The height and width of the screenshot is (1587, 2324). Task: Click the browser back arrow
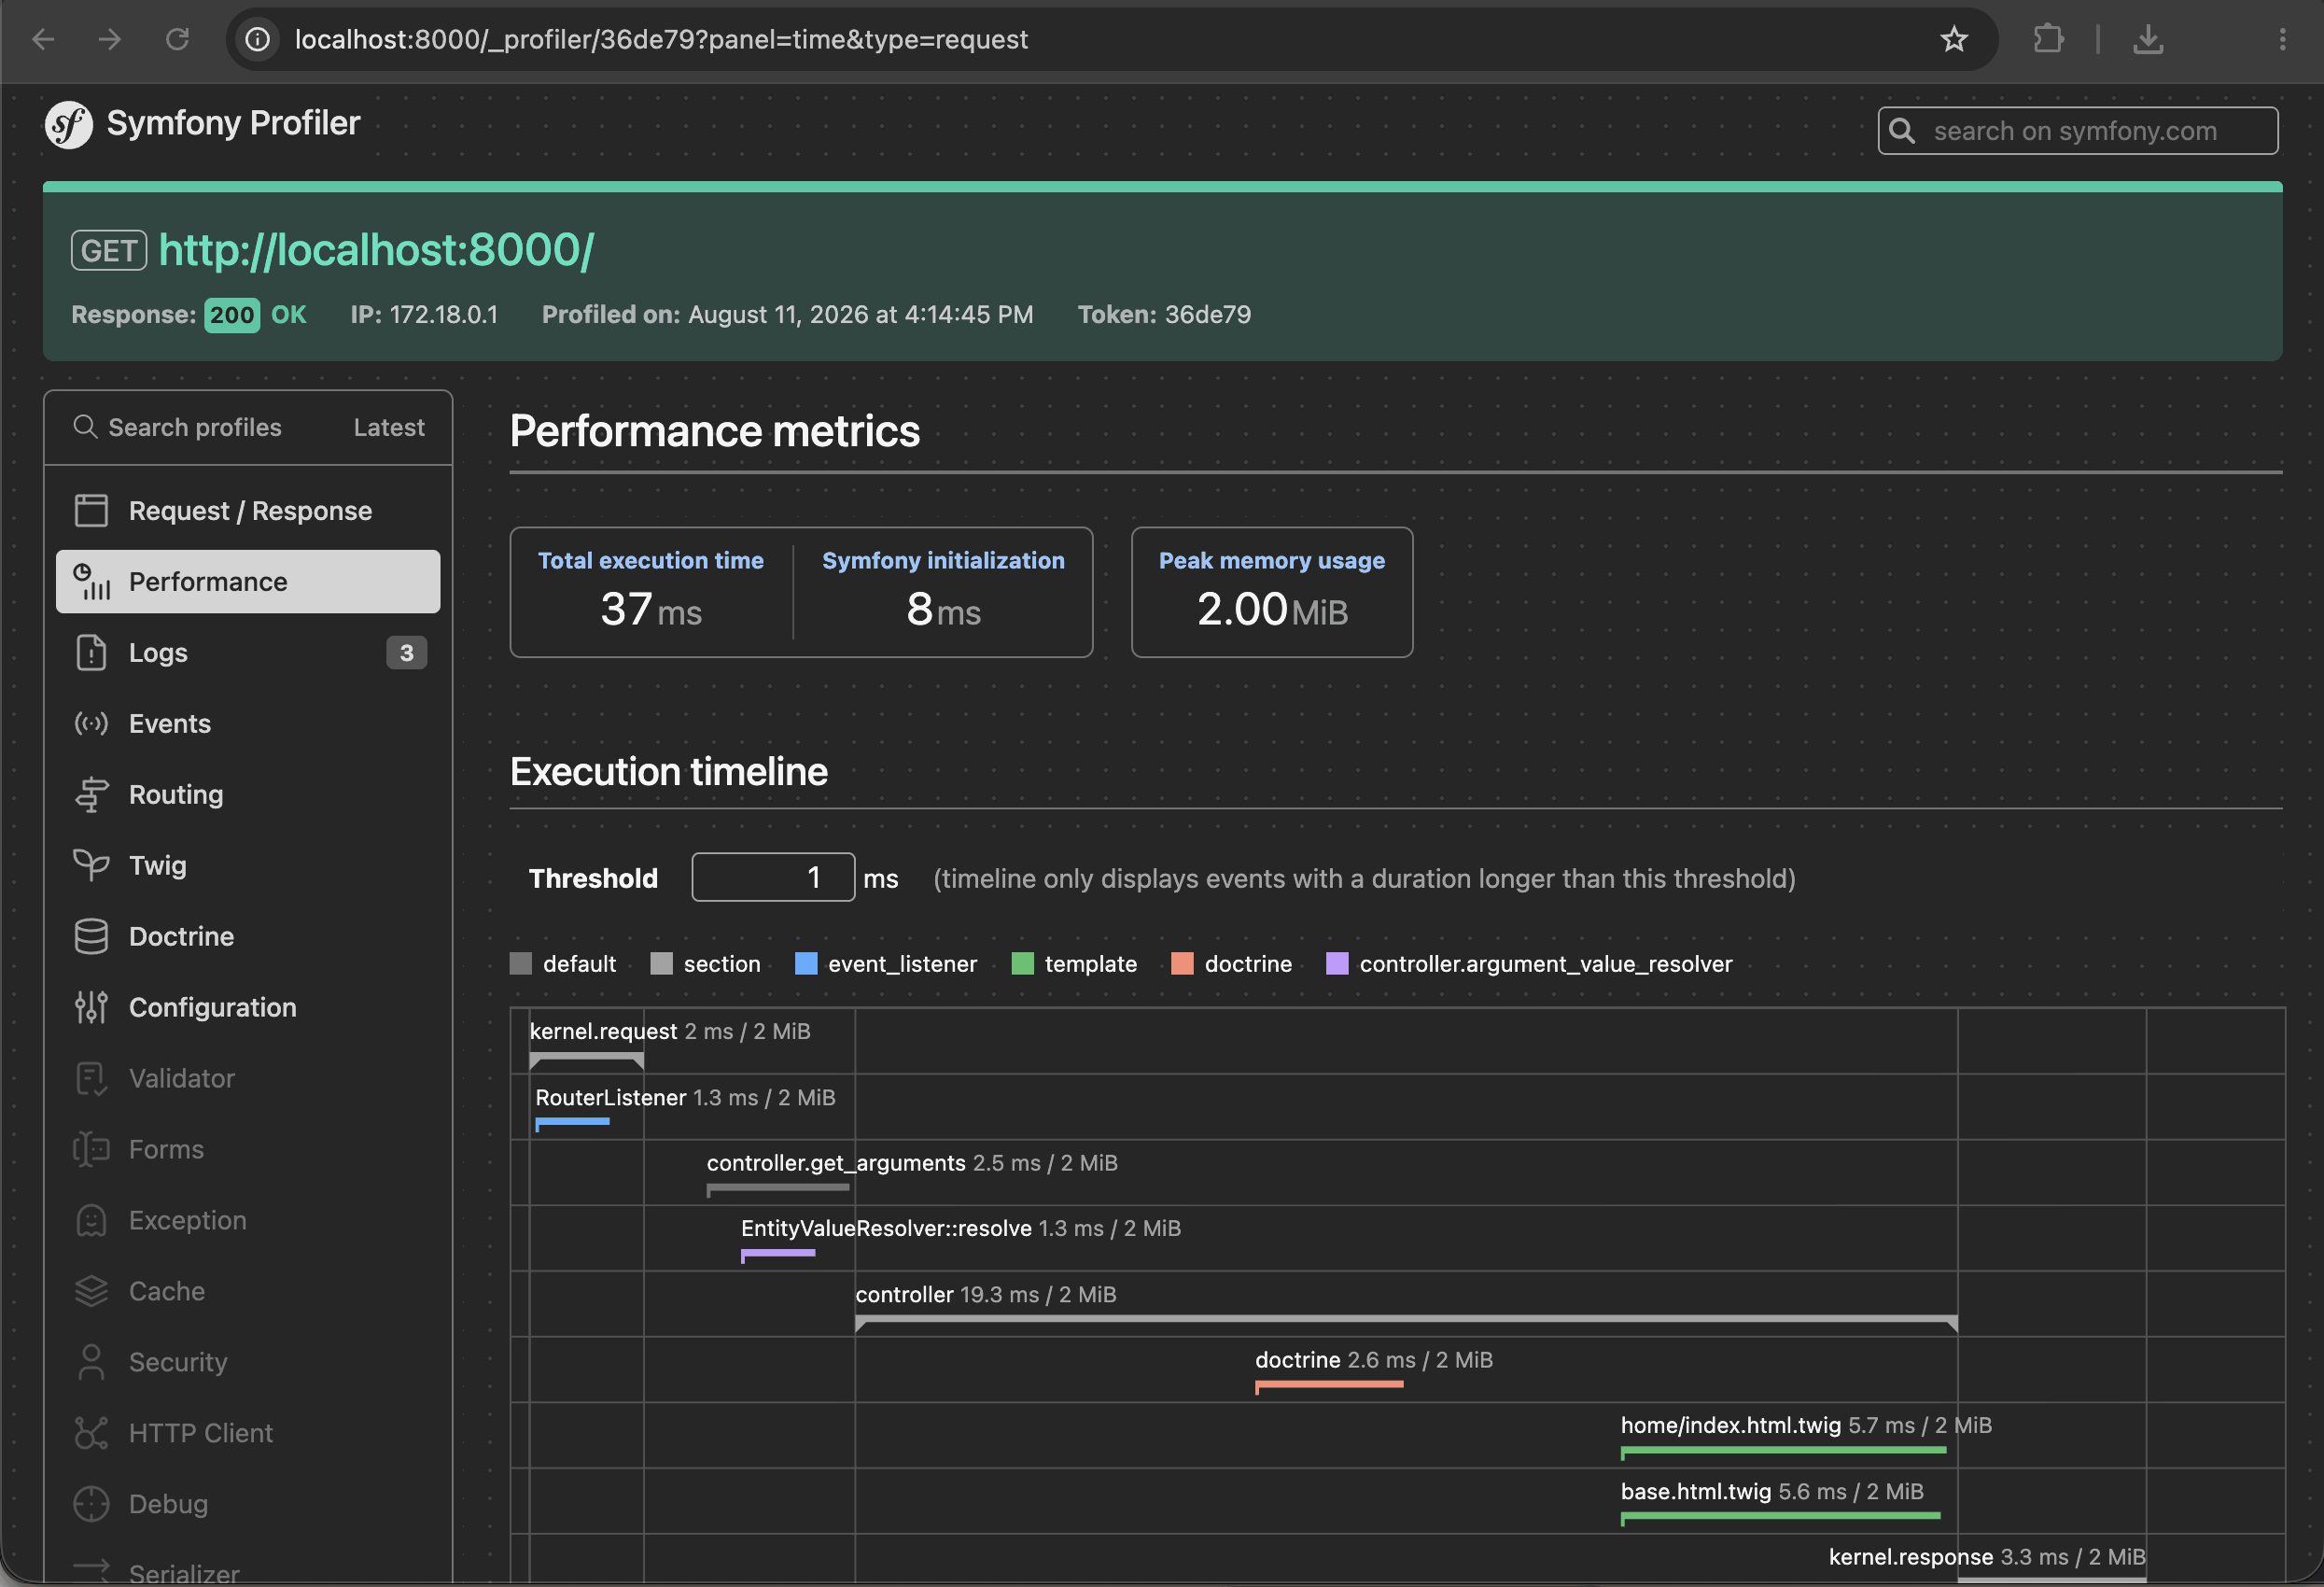point(43,39)
